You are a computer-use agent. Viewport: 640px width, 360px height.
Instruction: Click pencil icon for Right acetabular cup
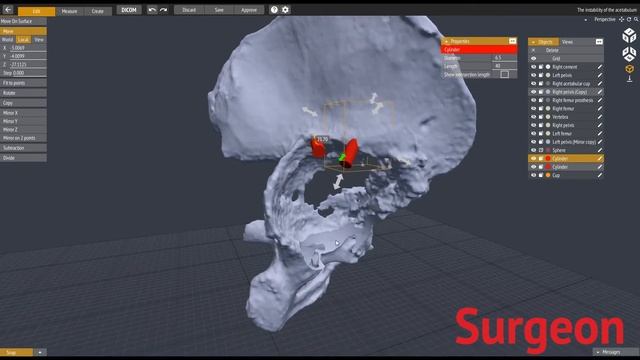[600, 84]
